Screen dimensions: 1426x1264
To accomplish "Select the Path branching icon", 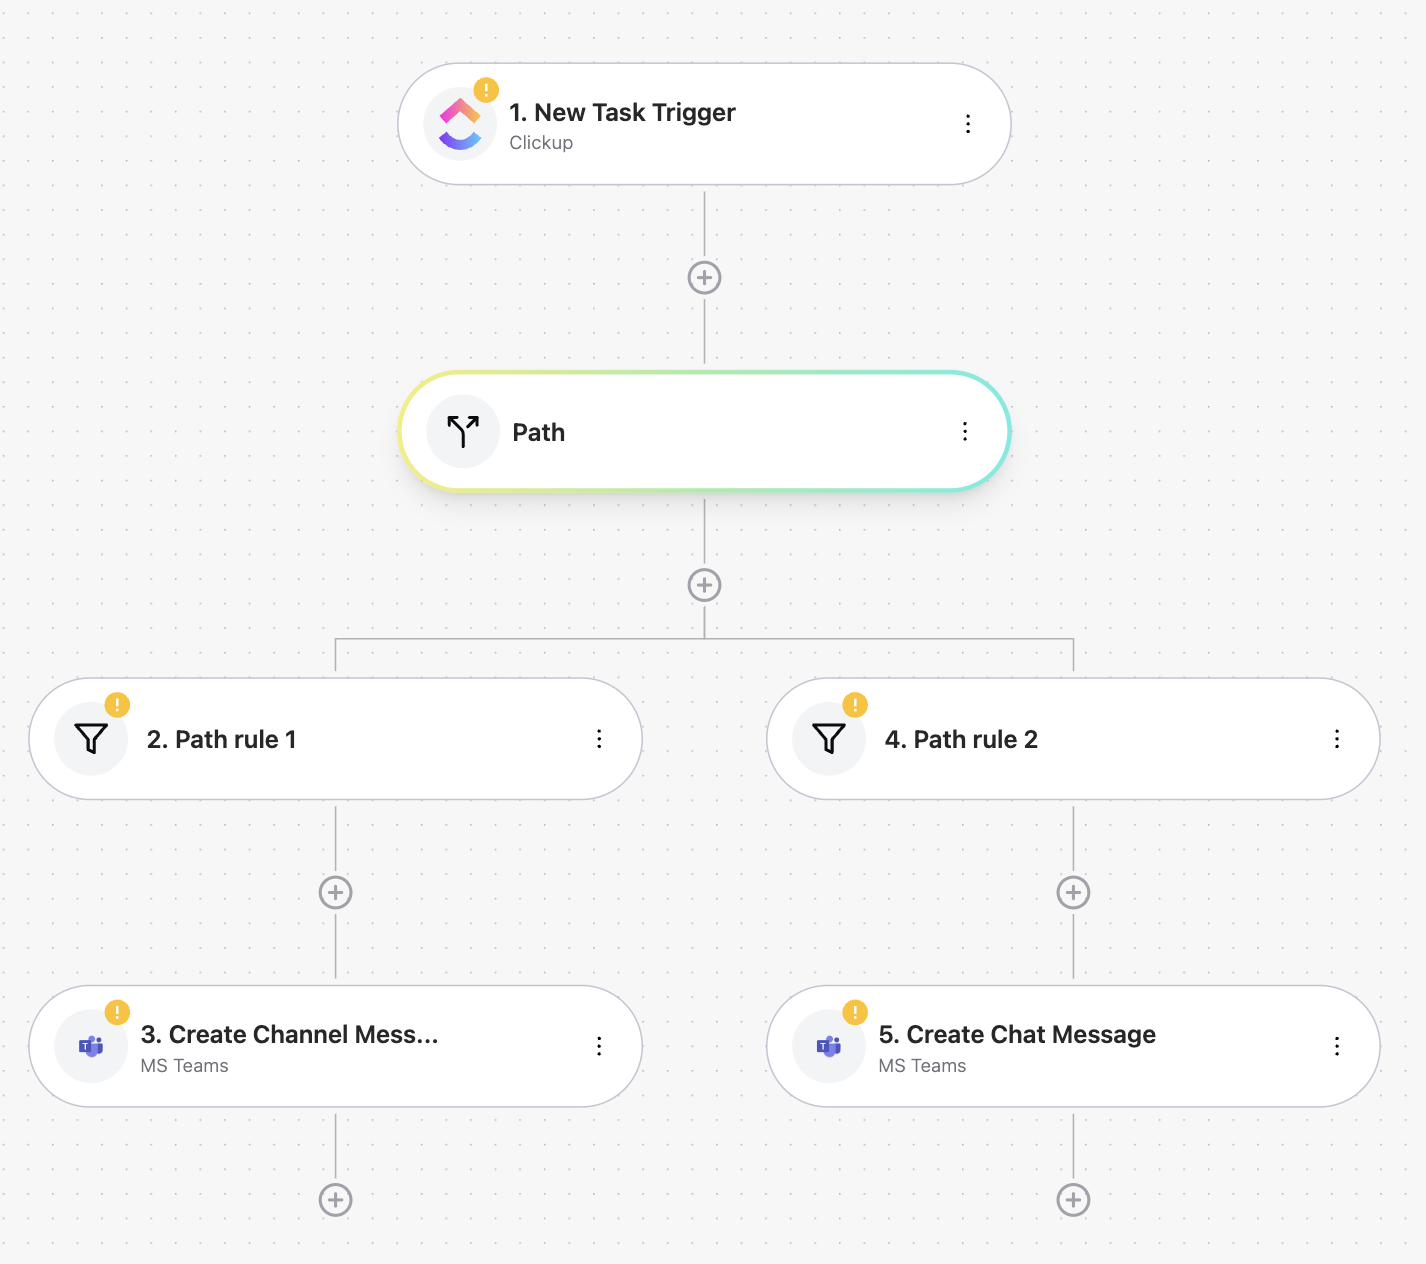I will pyautogui.click(x=461, y=431).
